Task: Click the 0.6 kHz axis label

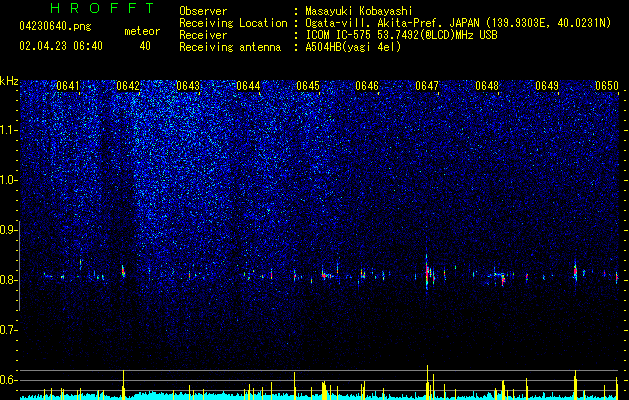Action: pos(8,380)
